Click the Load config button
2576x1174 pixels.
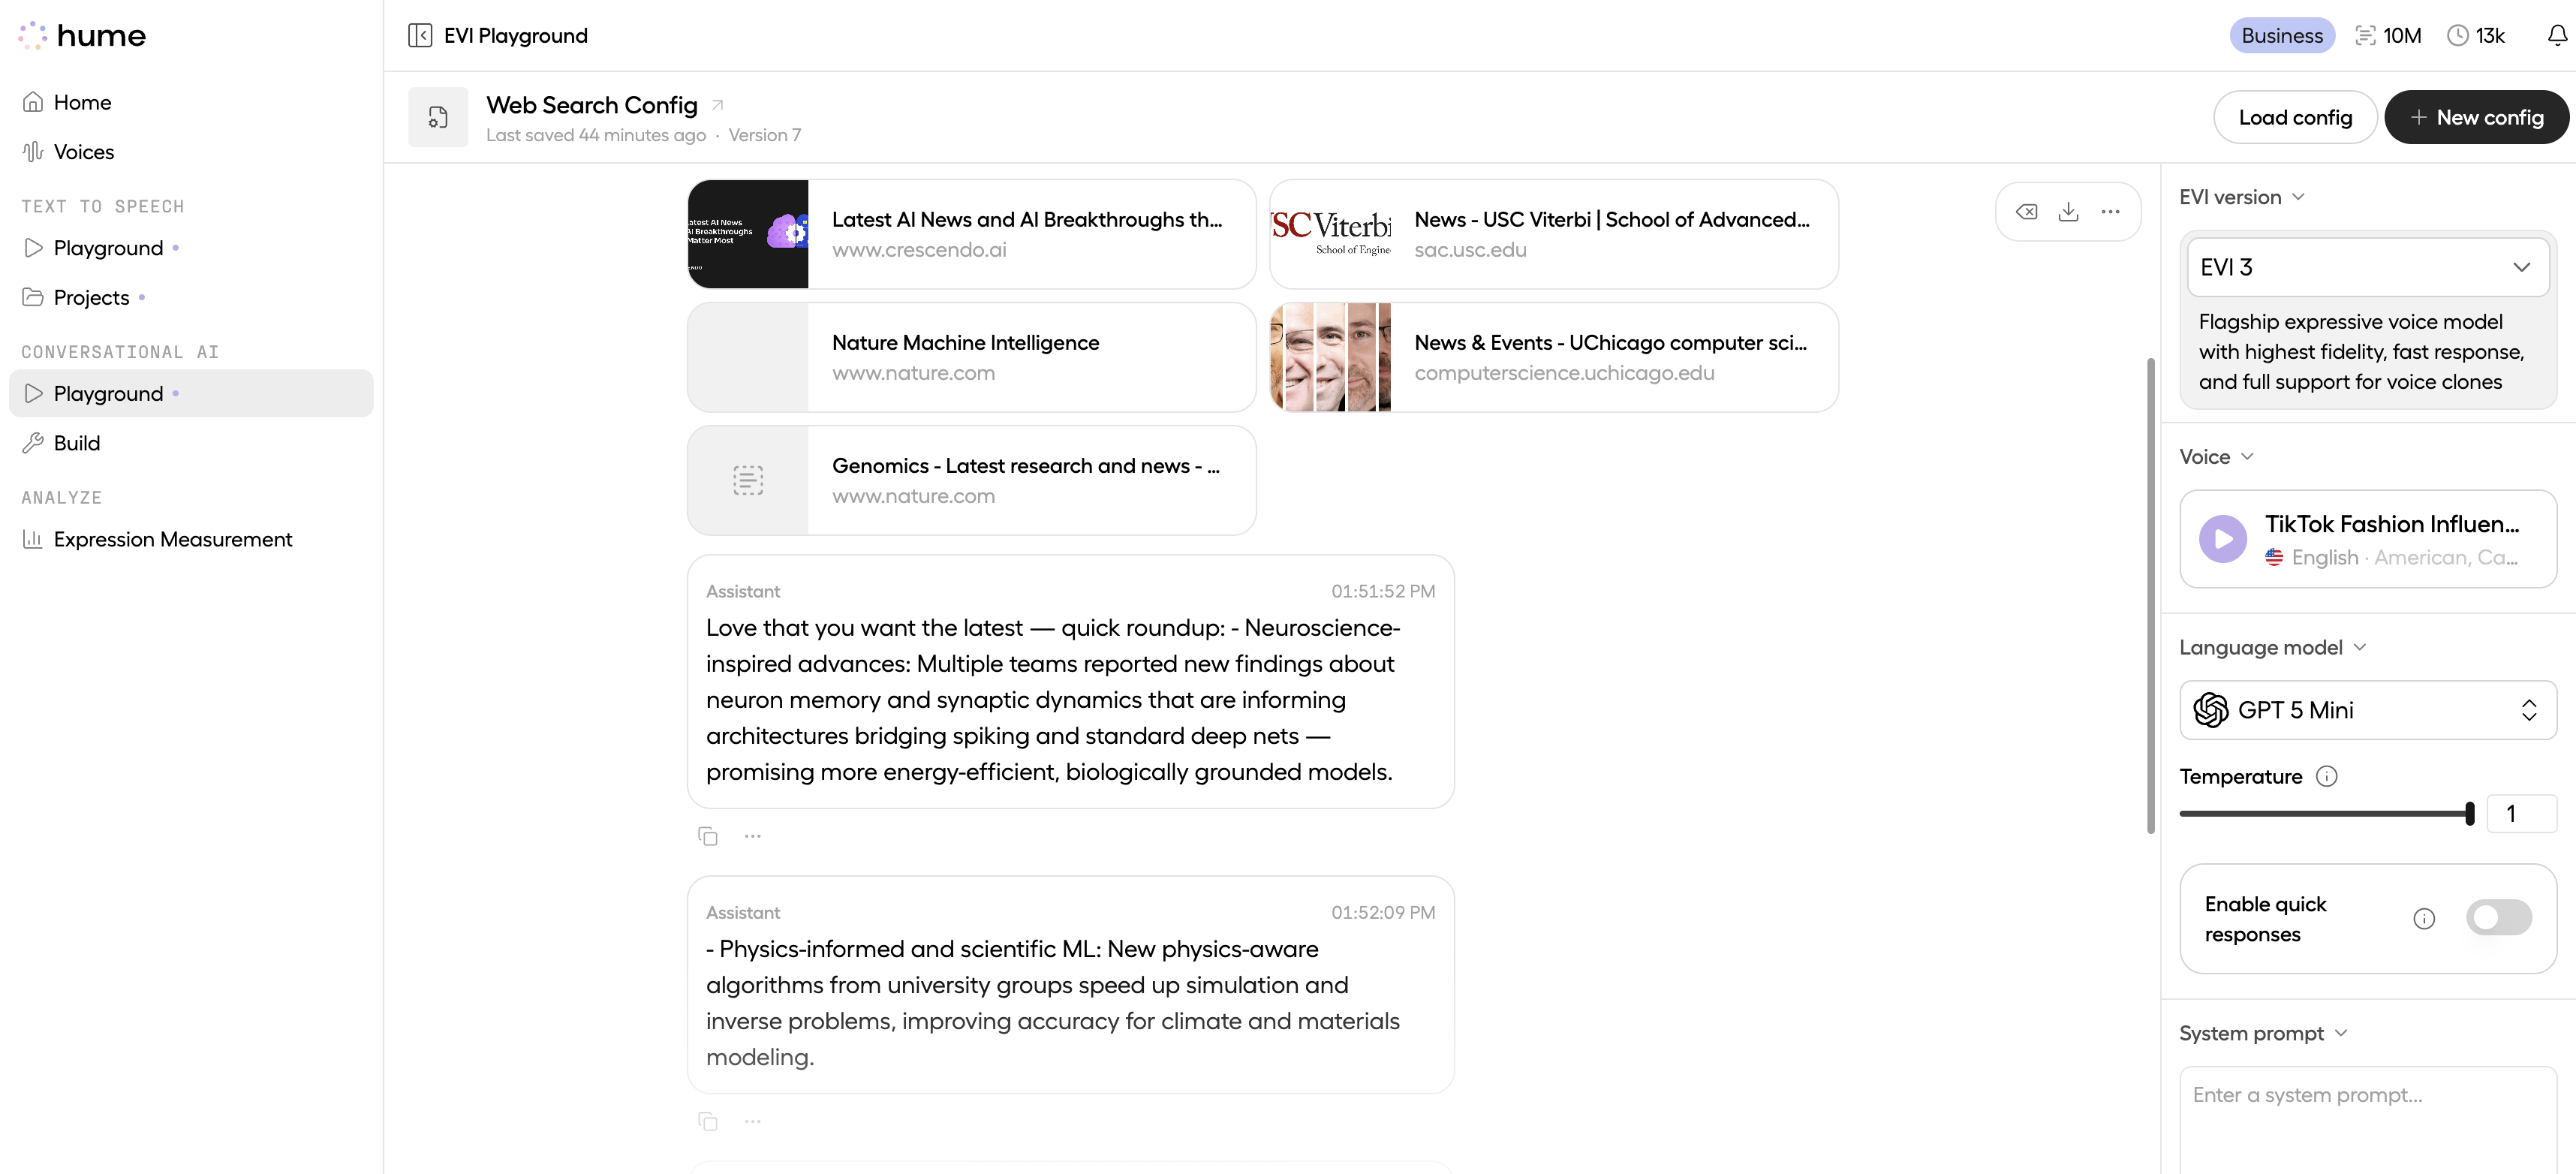coord(2294,116)
